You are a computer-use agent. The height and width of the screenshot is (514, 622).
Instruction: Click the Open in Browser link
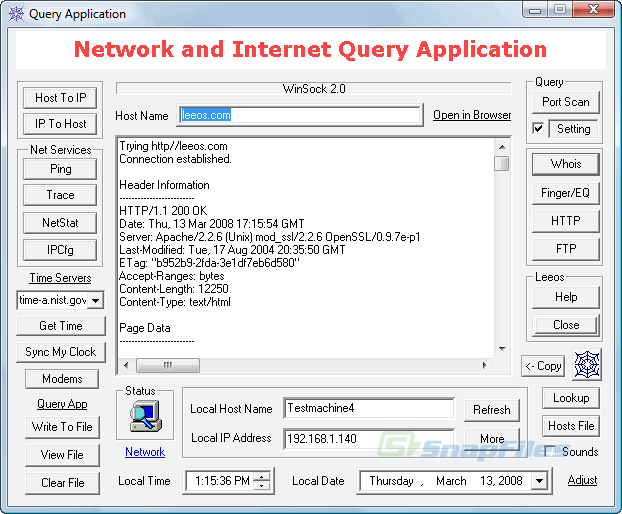pos(472,115)
